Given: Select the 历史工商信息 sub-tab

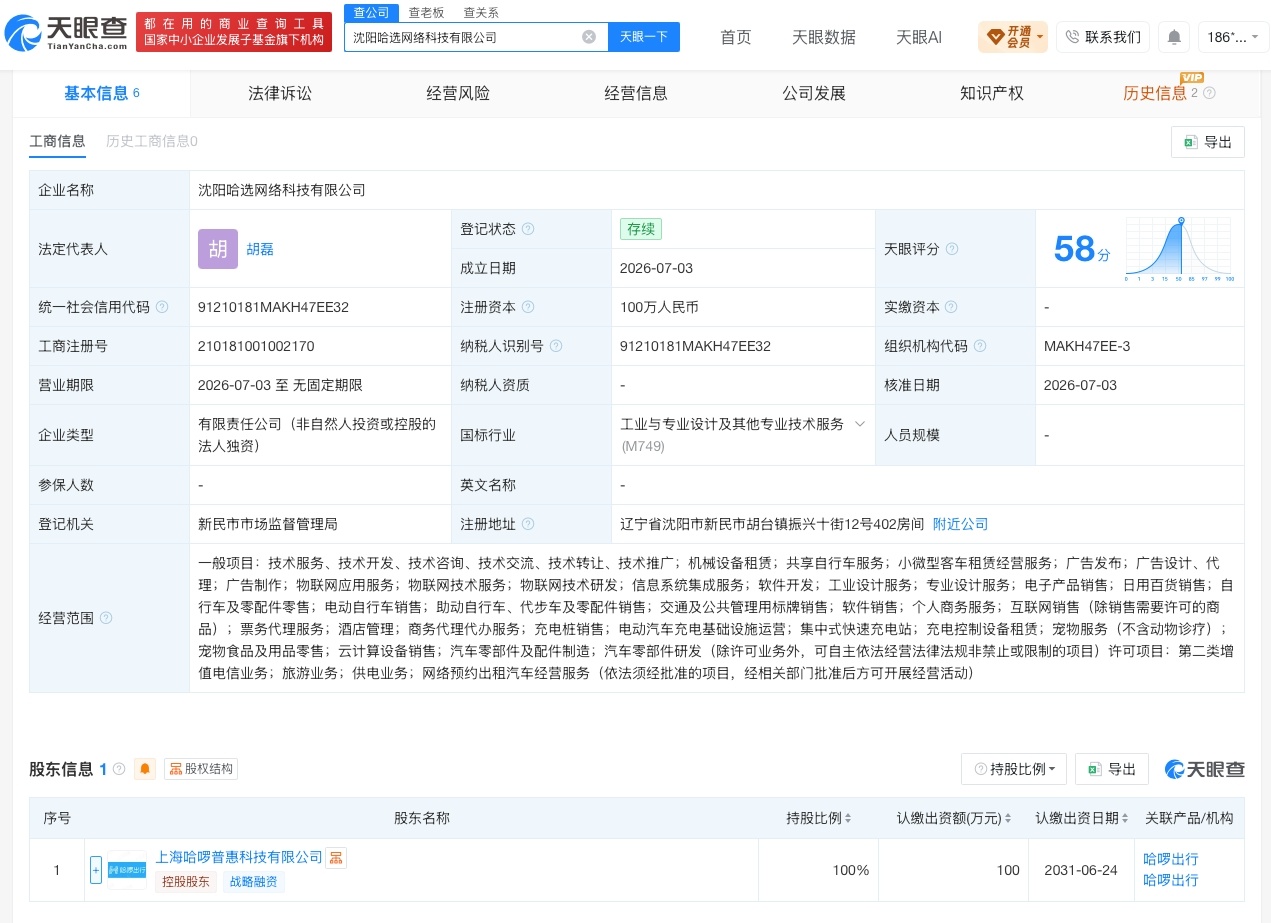Looking at the screenshot, I should (152, 141).
